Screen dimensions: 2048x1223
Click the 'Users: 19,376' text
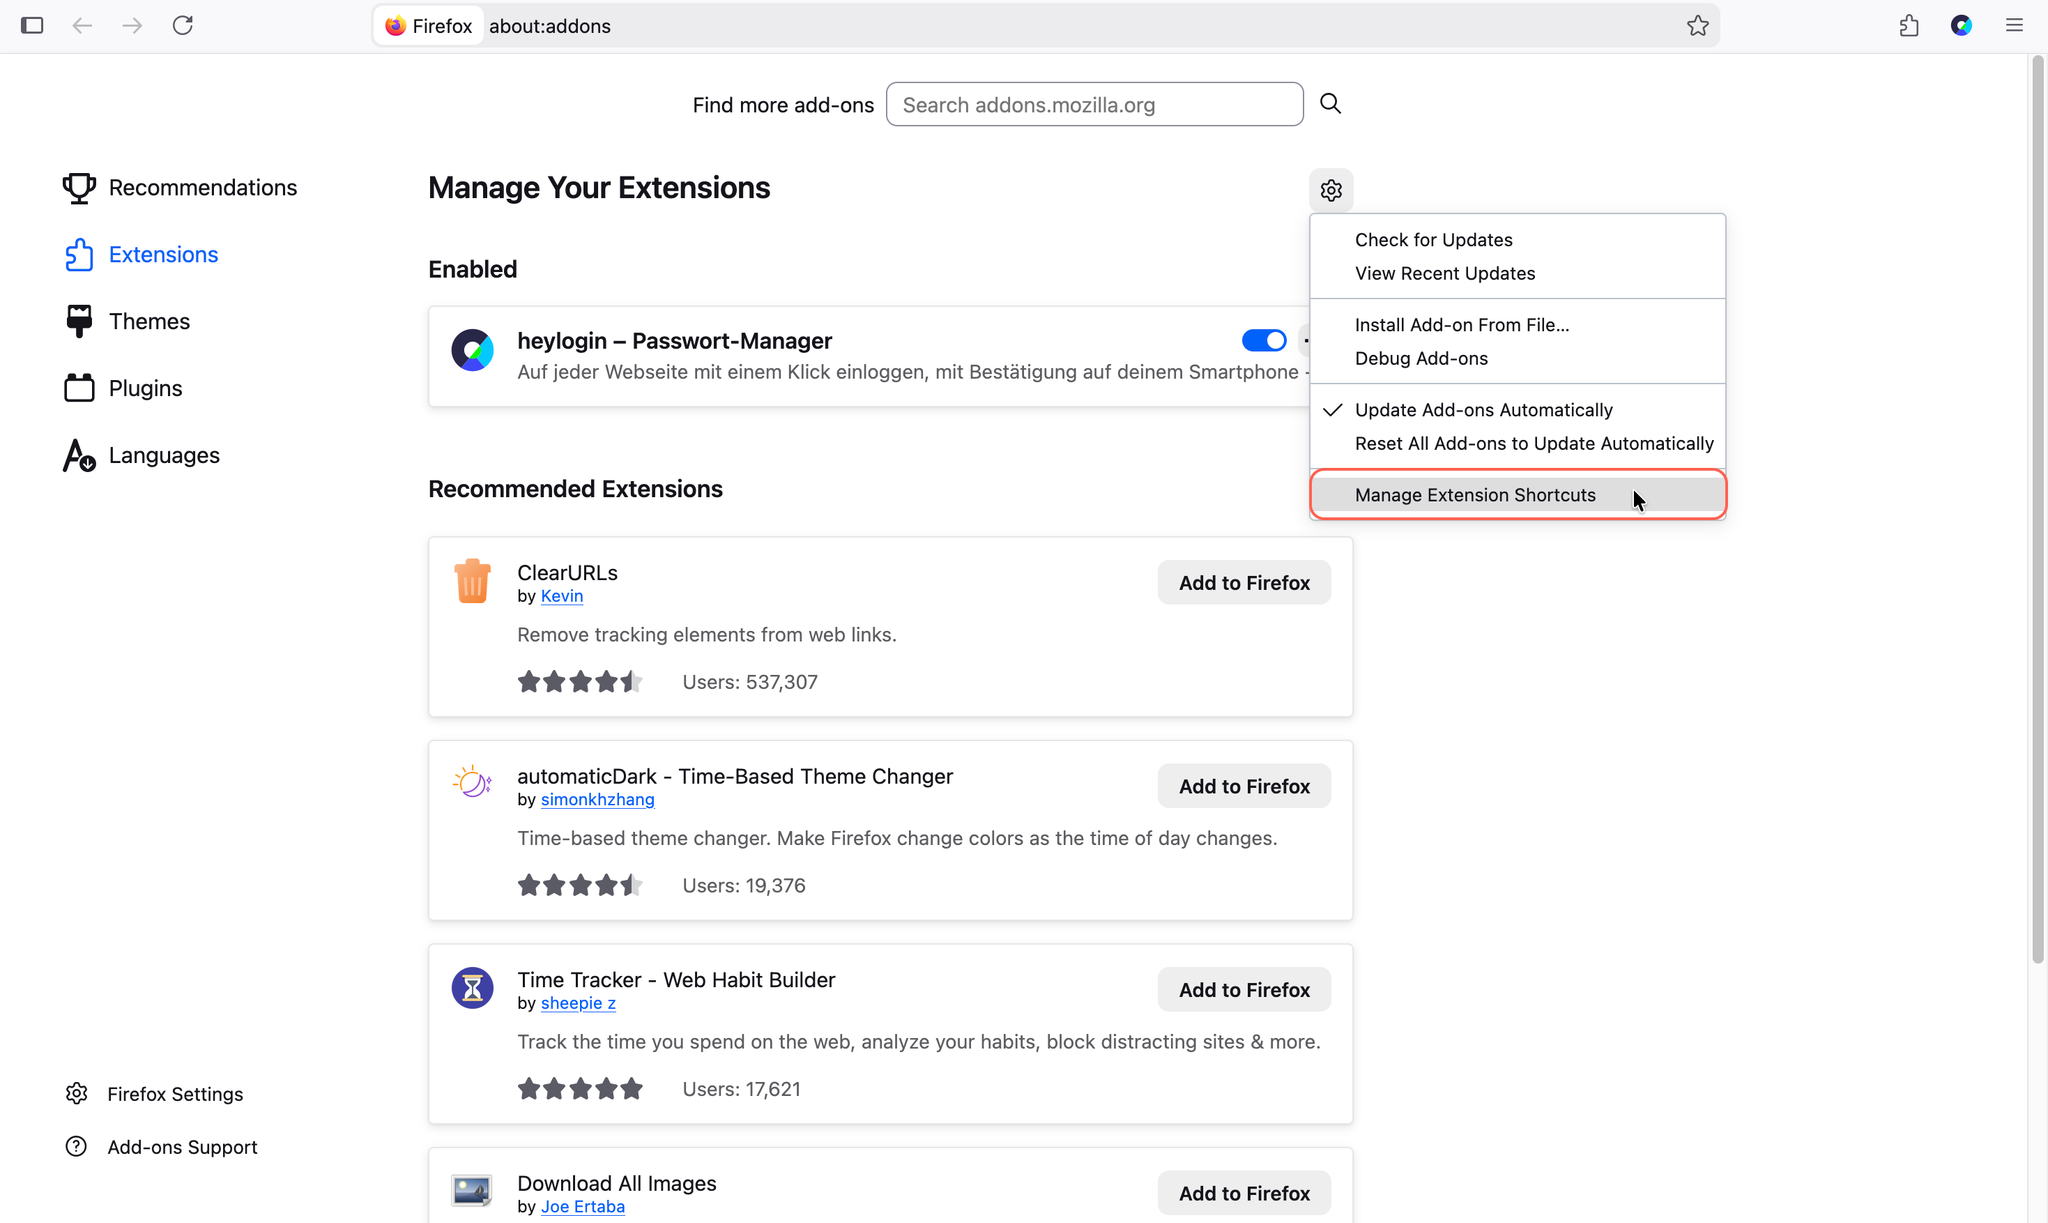coord(744,886)
